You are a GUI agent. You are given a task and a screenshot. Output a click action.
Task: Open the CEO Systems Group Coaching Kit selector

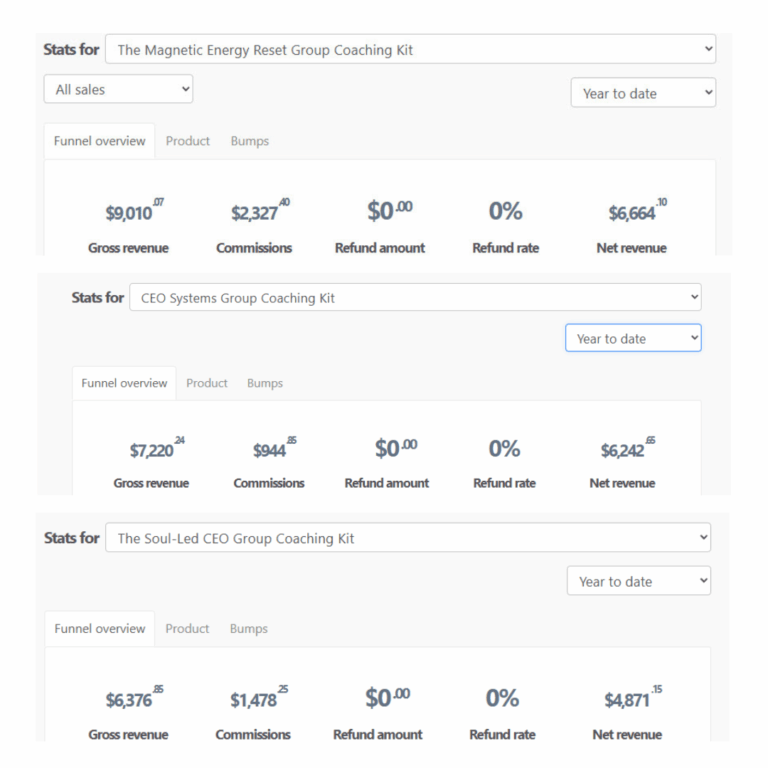(415, 297)
